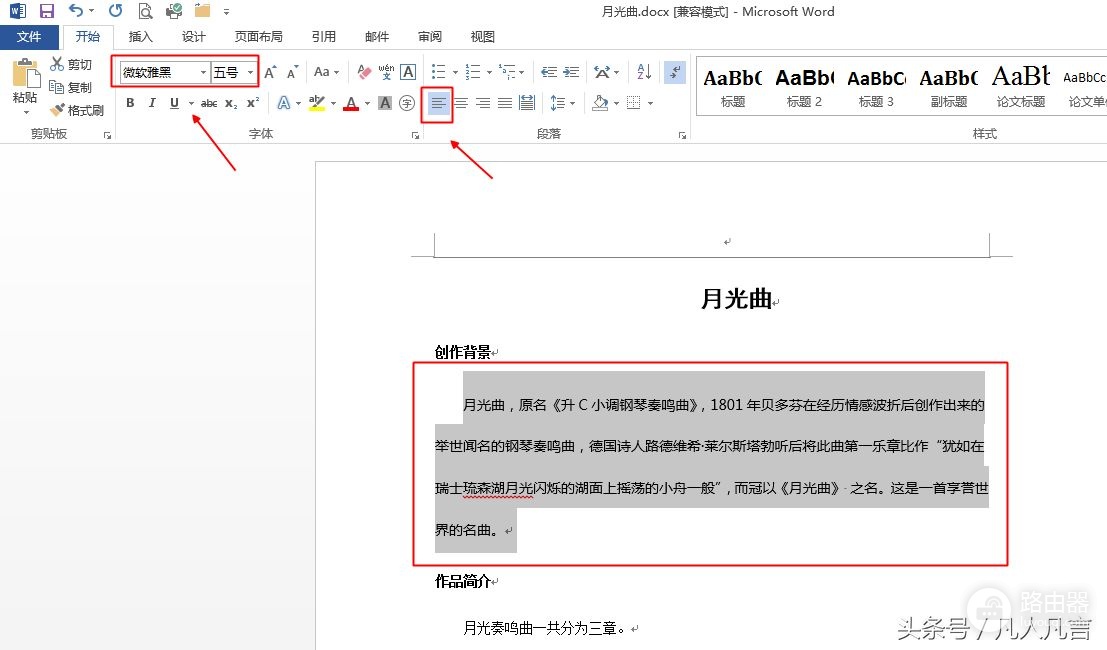1107x650 pixels.
Task: Activate the 格式刷 format painter
Action: (x=77, y=110)
